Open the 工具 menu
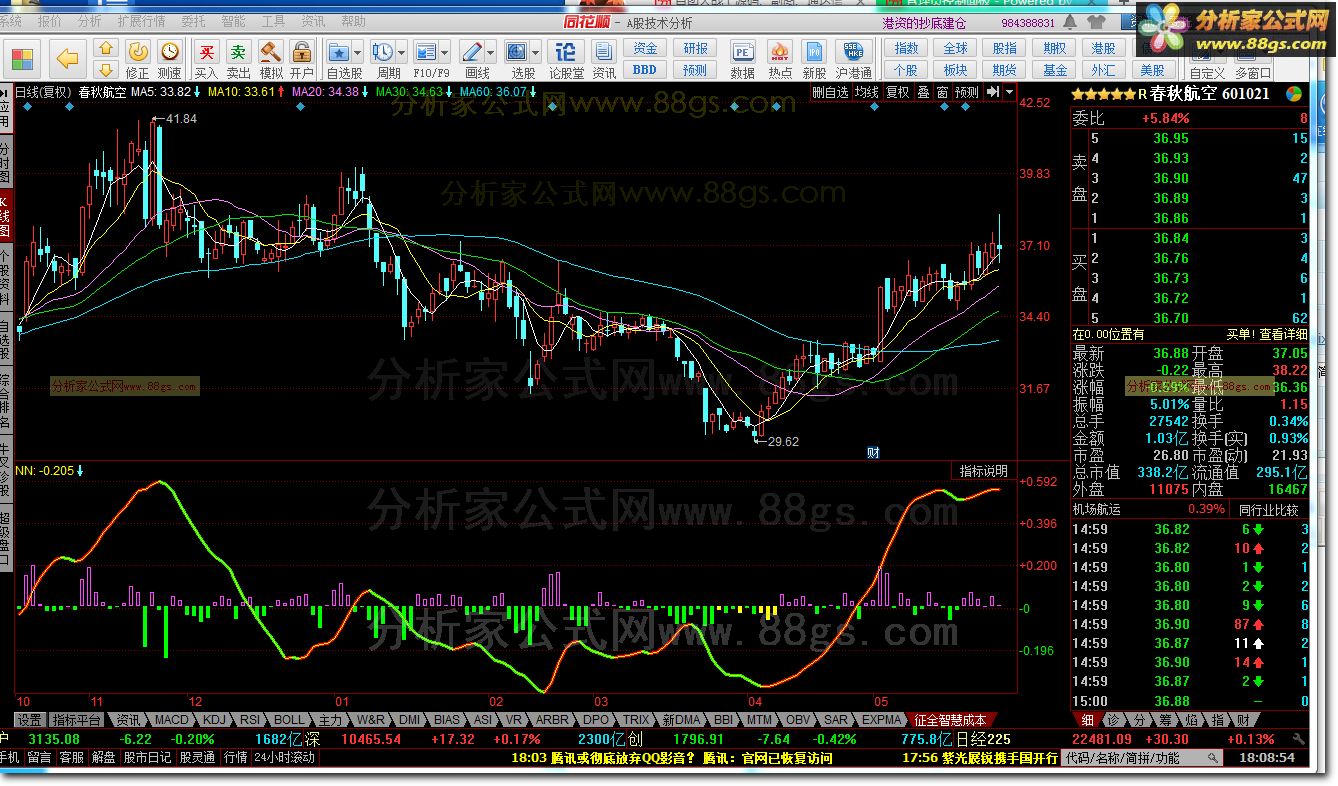This screenshot has width=1338, height=786. pos(273,21)
